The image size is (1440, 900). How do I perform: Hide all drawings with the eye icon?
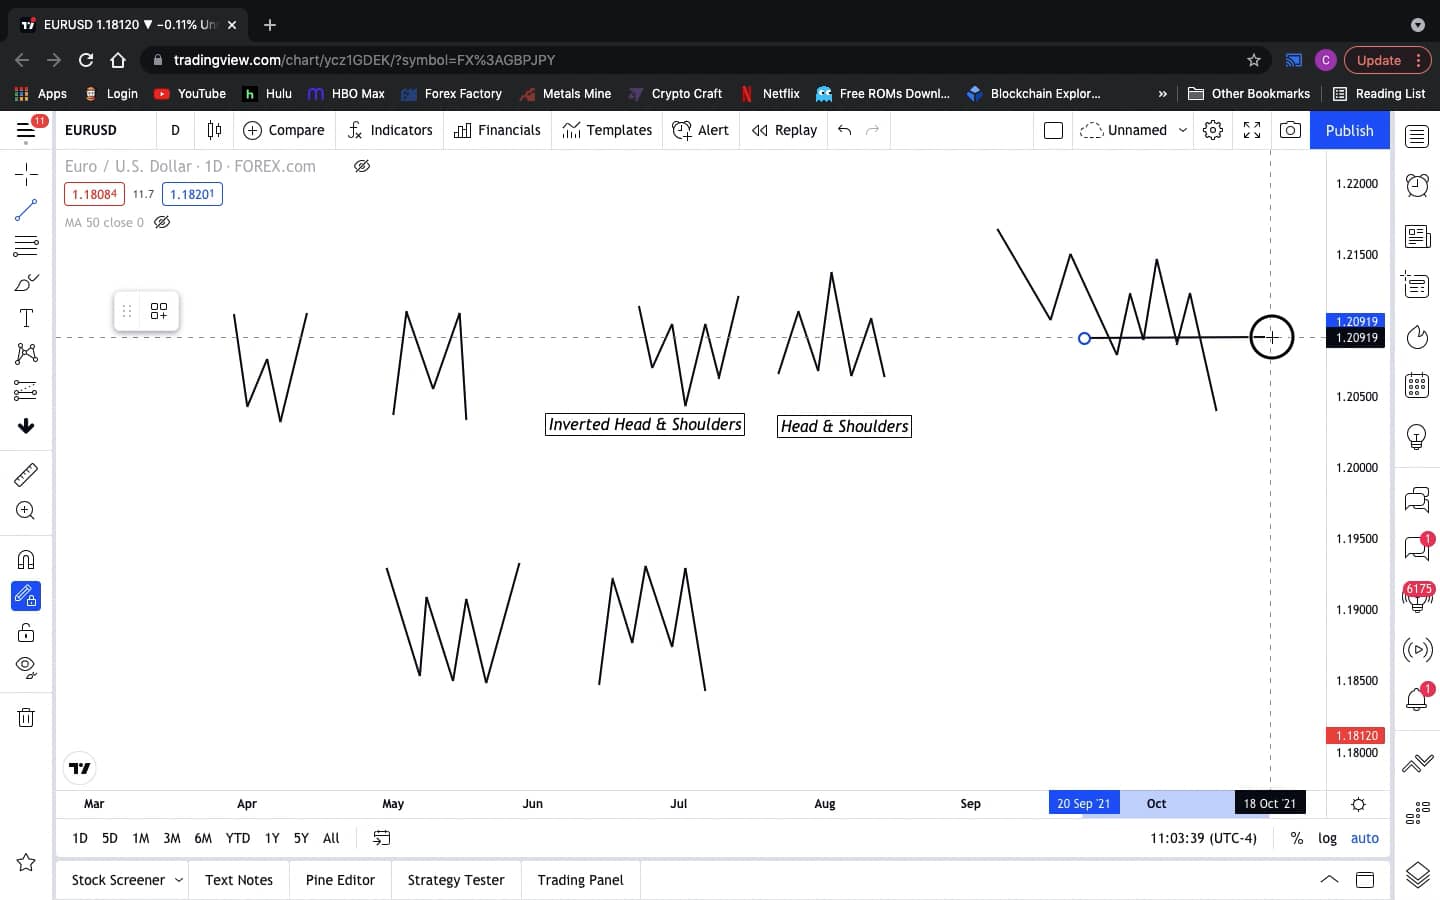click(x=26, y=667)
